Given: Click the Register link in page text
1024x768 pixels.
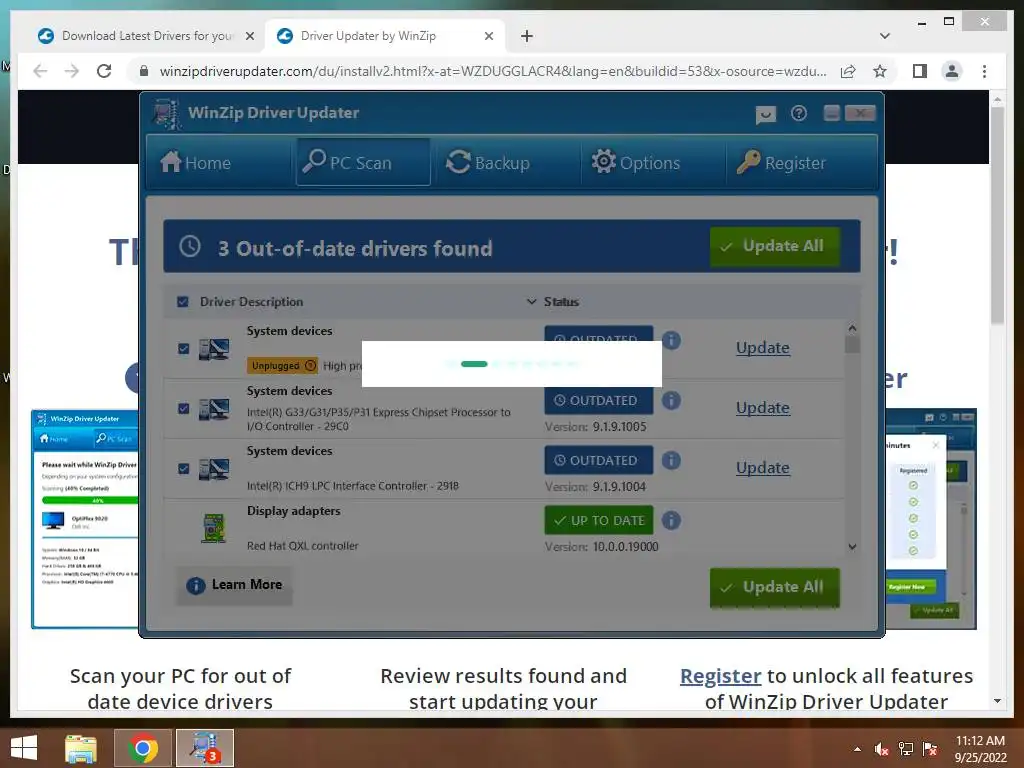Looking at the screenshot, I should point(720,676).
